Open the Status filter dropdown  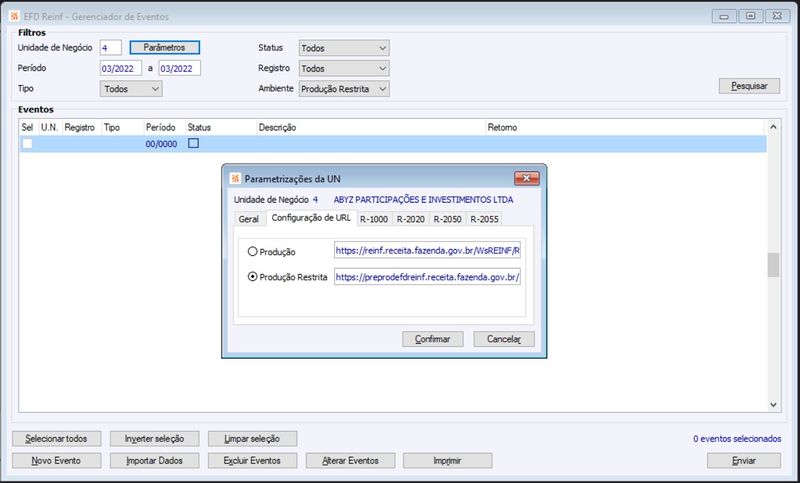click(344, 48)
